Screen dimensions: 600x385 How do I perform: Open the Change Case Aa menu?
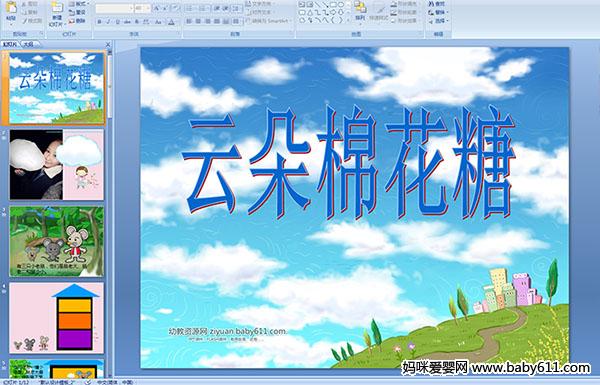pos(158,22)
